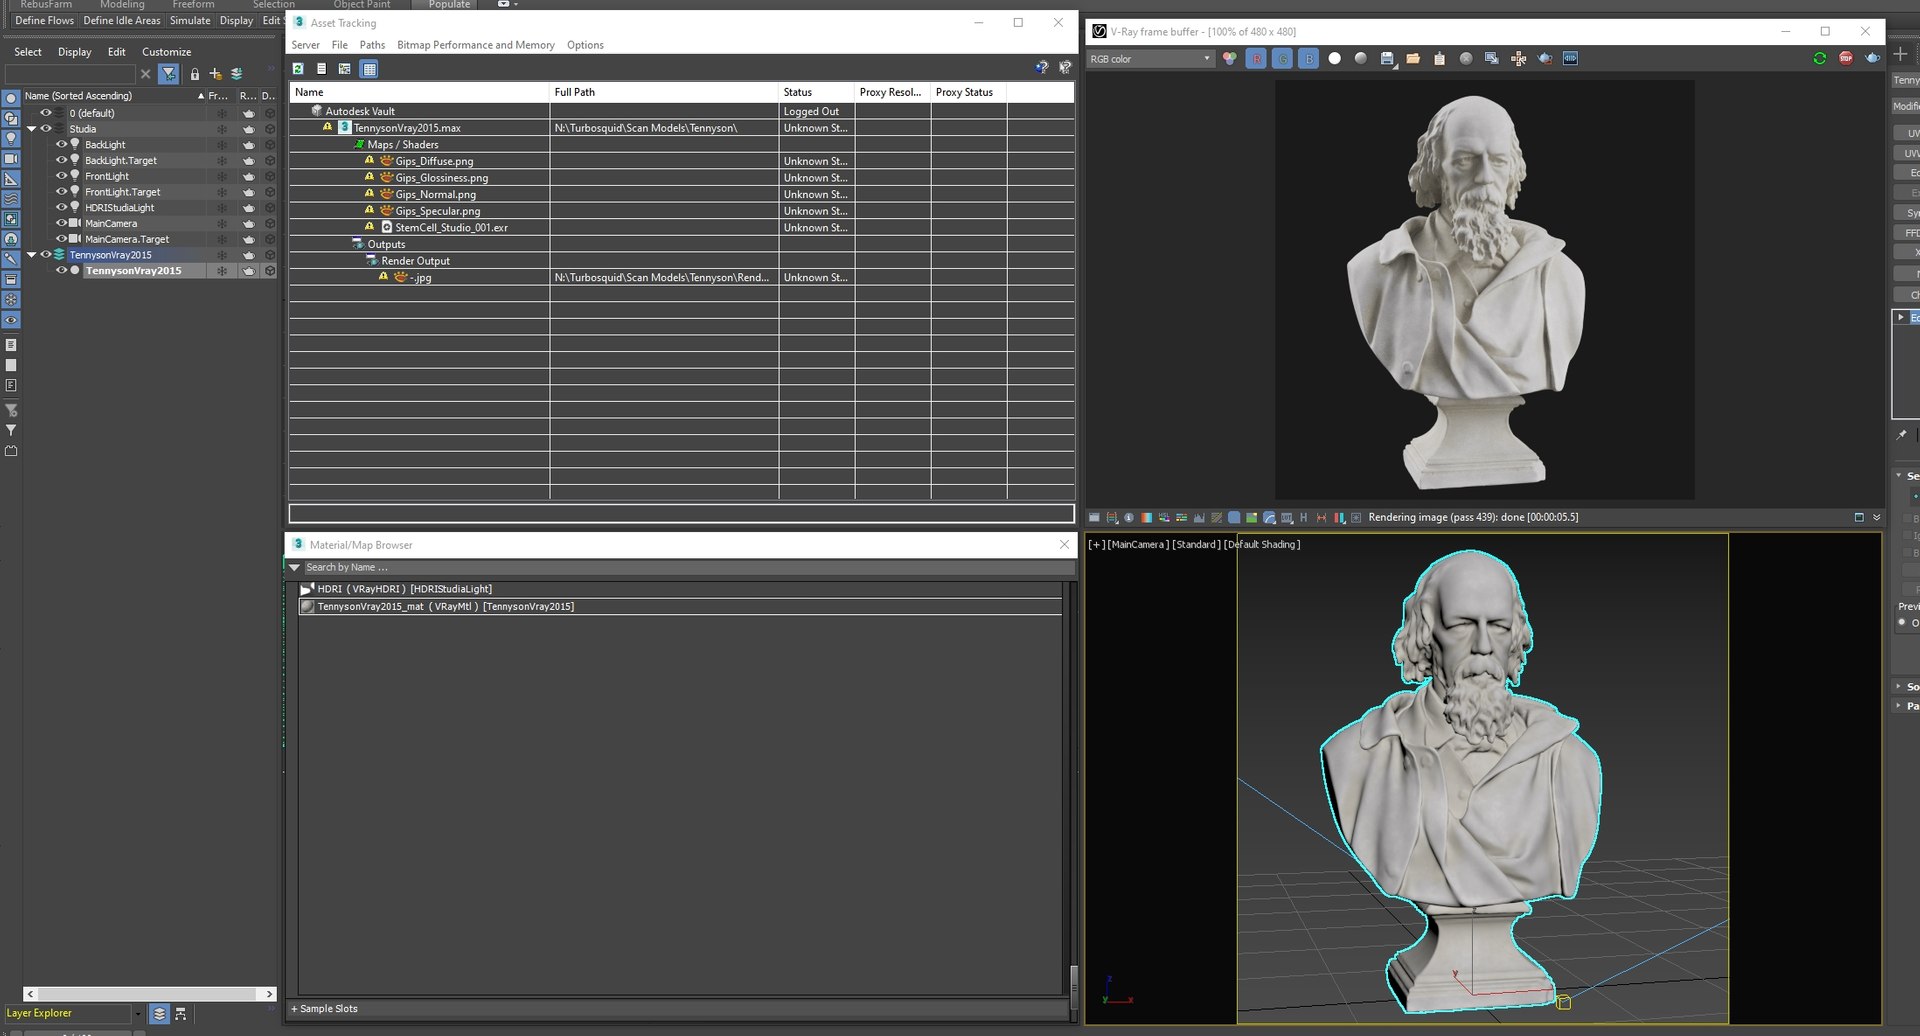
Task: Toggle the green channel in V-Ray frame buffer
Action: (1283, 59)
